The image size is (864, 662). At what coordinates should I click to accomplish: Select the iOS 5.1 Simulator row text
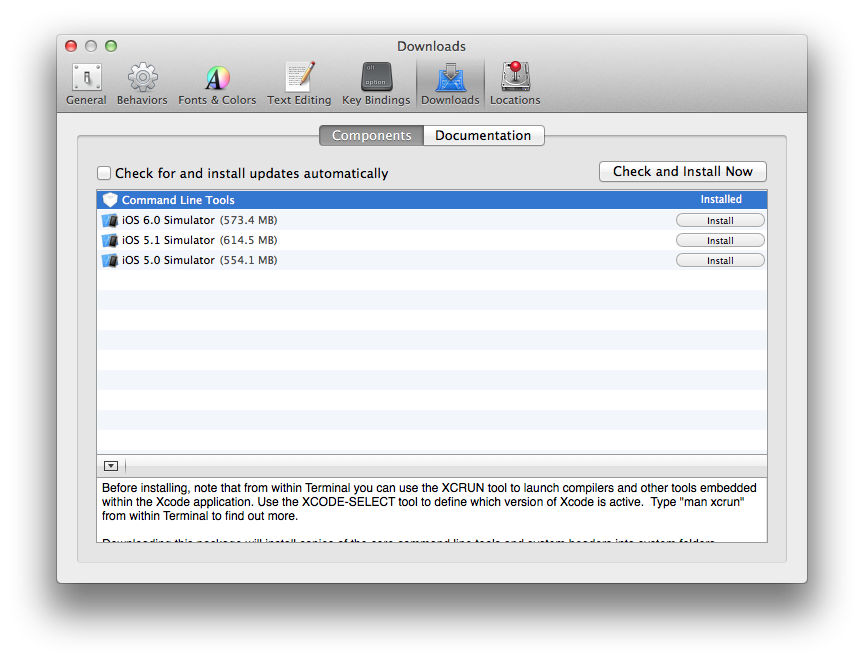(x=199, y=240)
